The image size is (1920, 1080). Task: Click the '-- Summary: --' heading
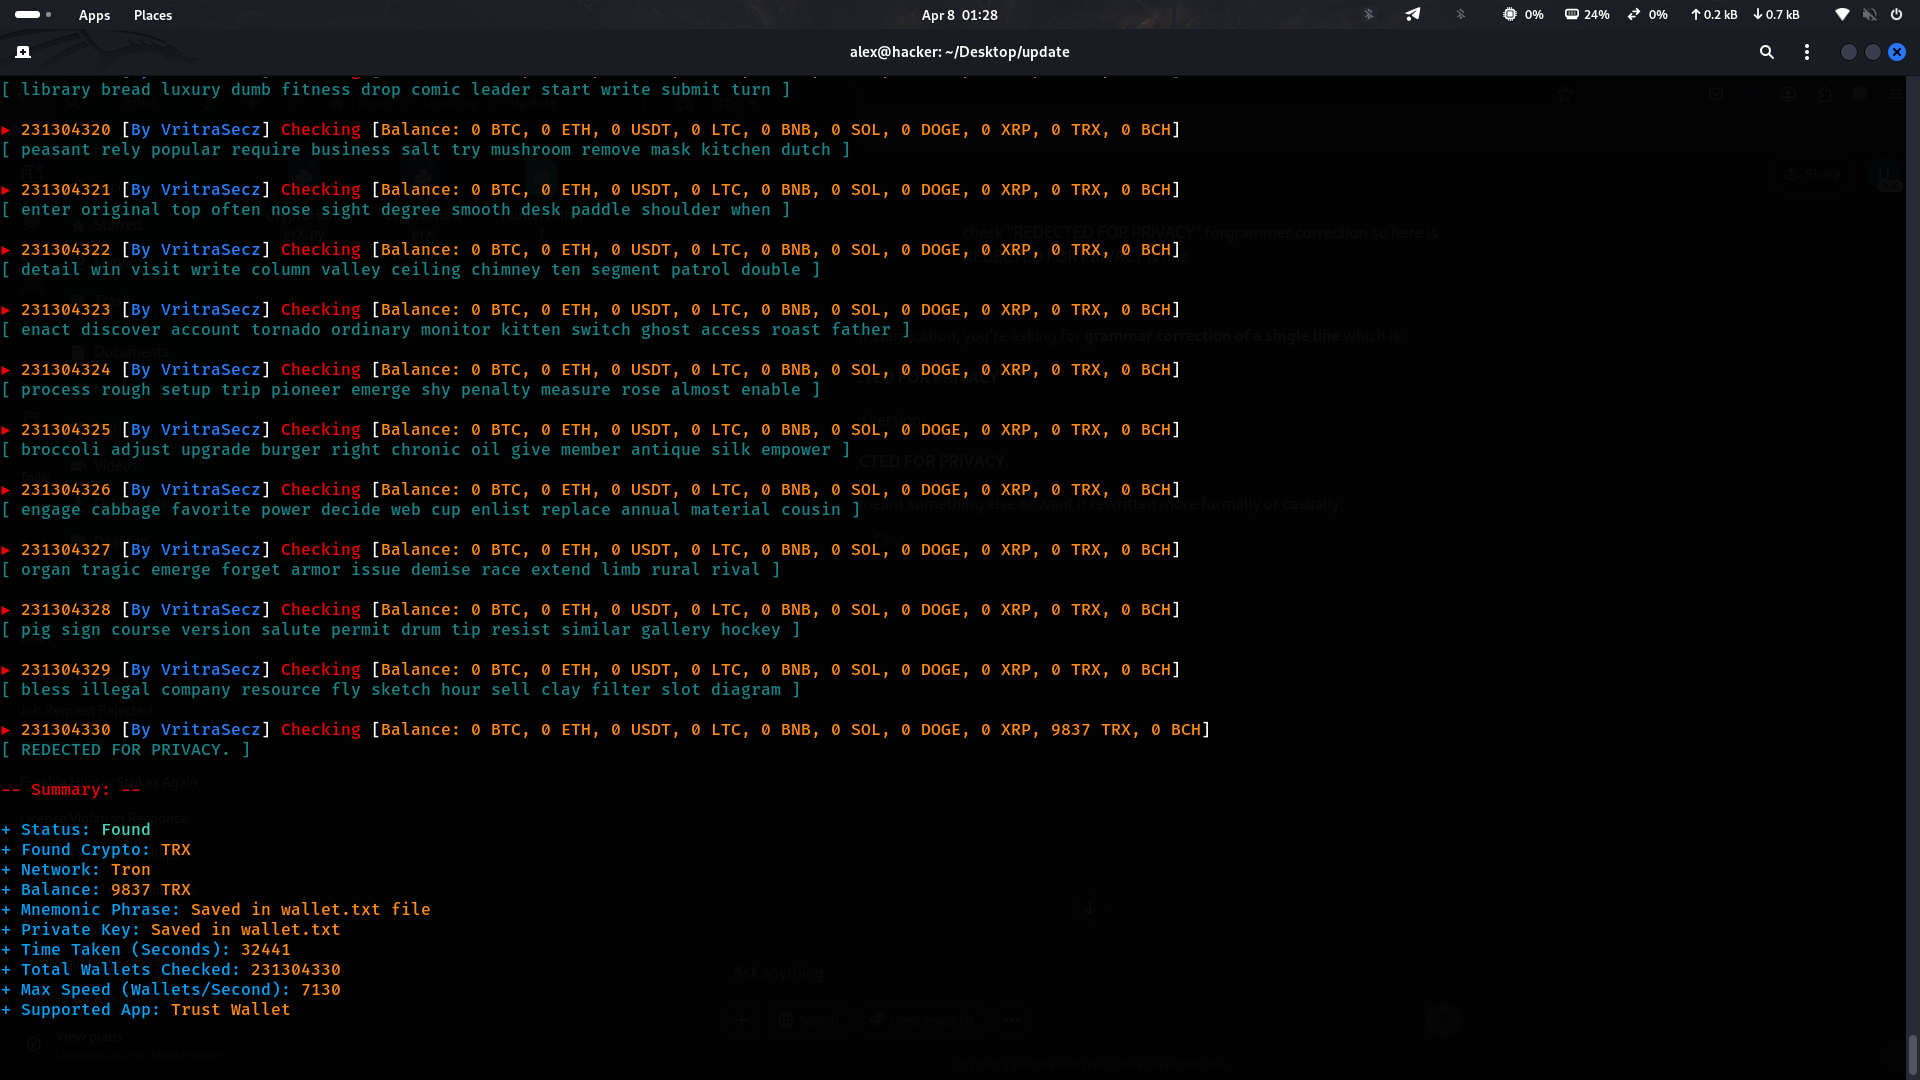(x=71, y=790)
